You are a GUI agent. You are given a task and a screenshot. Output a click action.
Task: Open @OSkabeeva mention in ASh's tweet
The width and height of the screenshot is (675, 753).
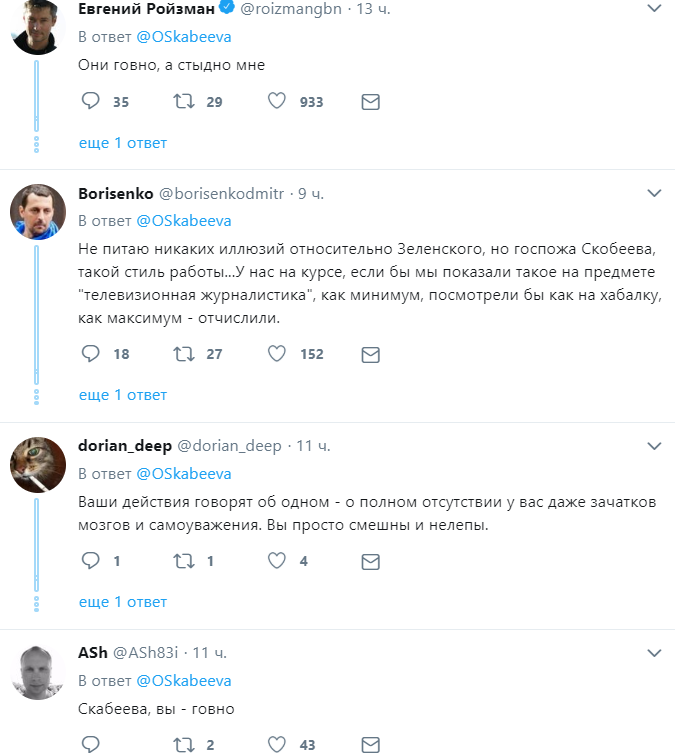[184, 681]
